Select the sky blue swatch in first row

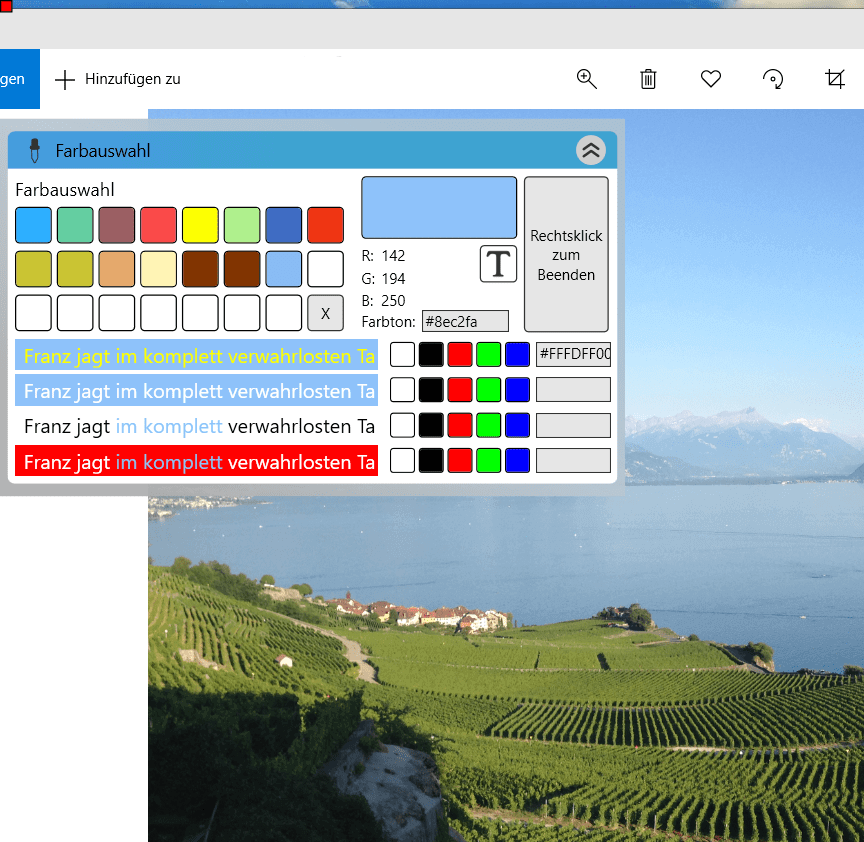point(34,225)
